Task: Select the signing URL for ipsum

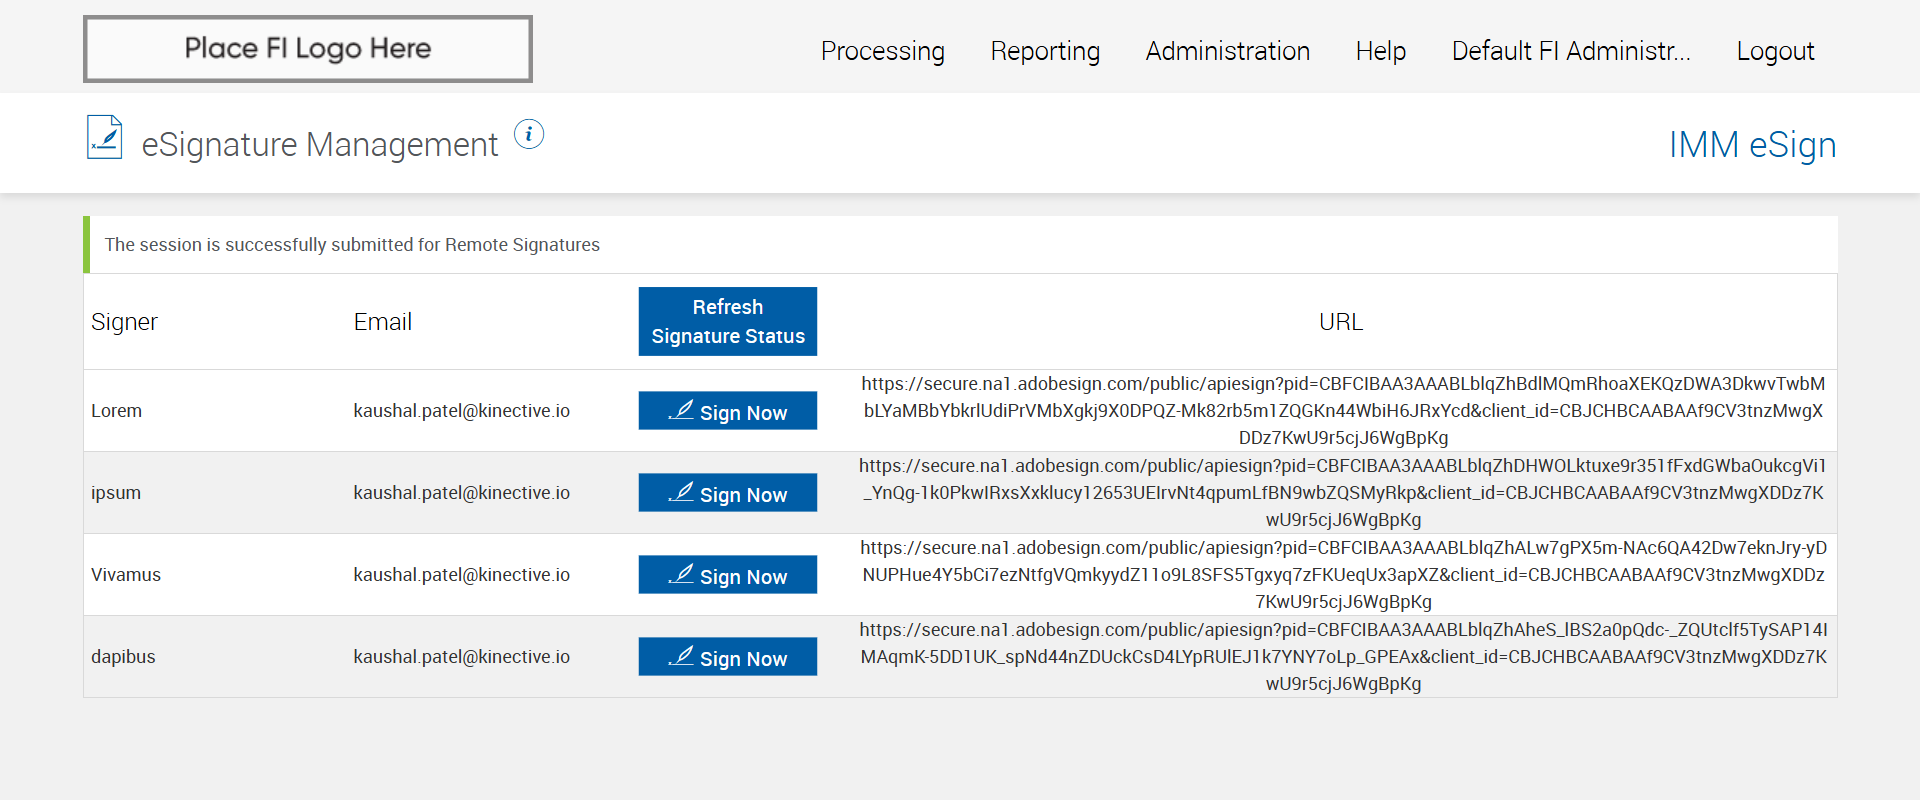Action: tap(1343, 493)
